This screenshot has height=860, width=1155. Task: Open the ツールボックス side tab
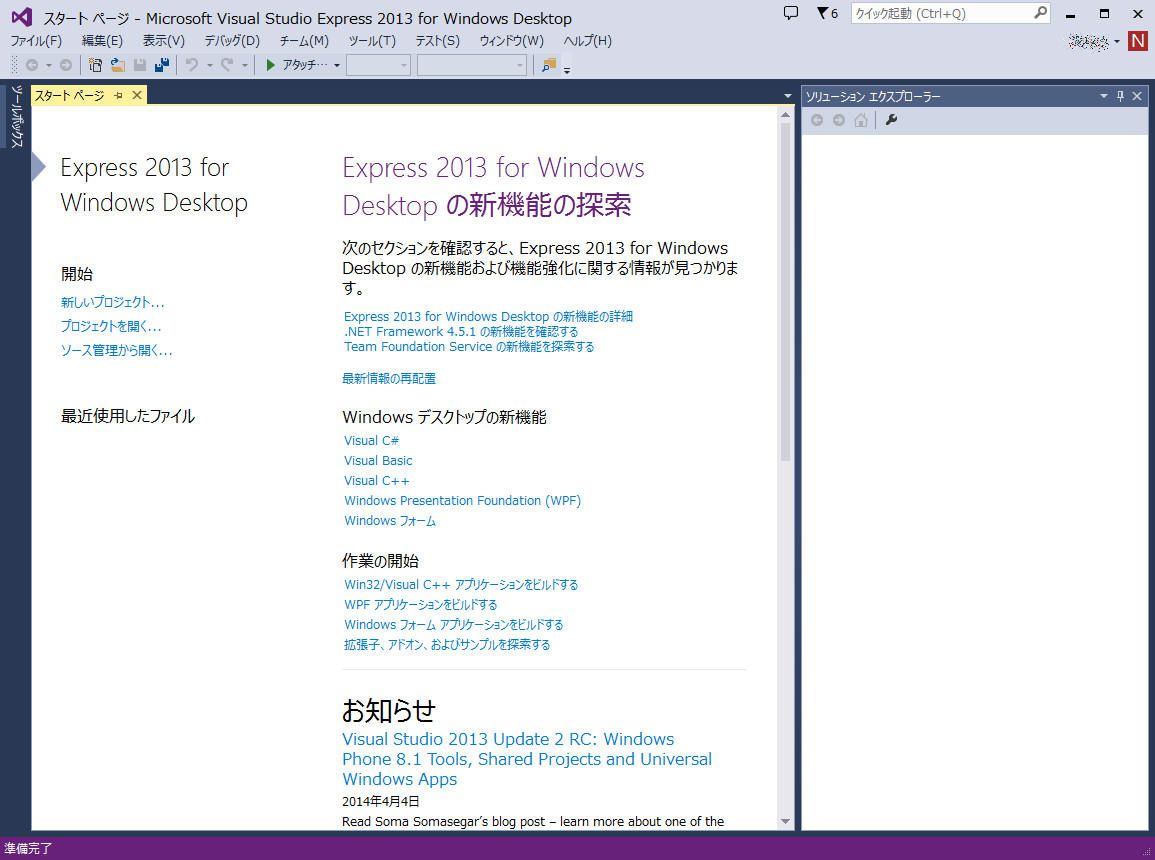coord(16,116)
